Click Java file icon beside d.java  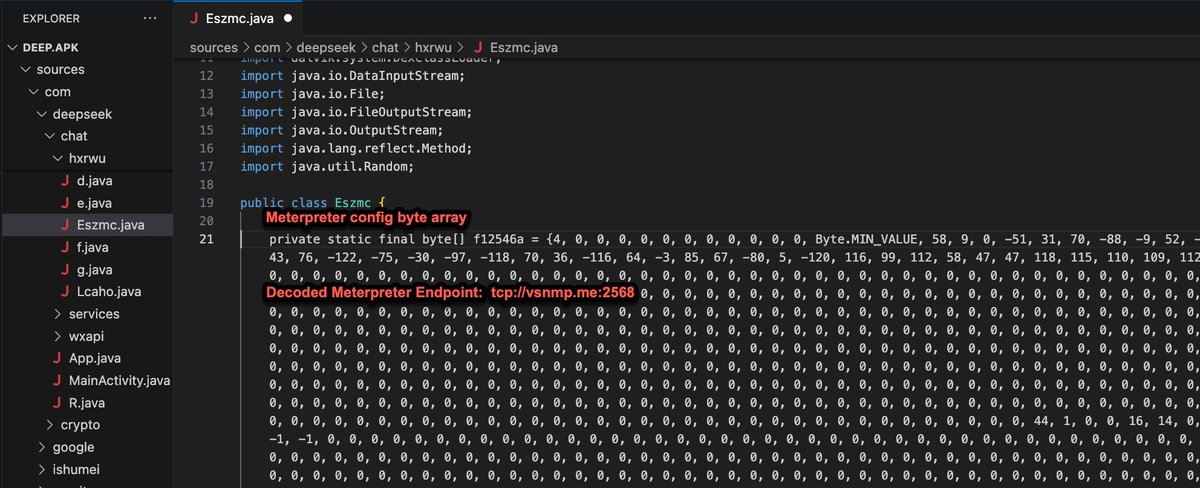tap(65, 181)
